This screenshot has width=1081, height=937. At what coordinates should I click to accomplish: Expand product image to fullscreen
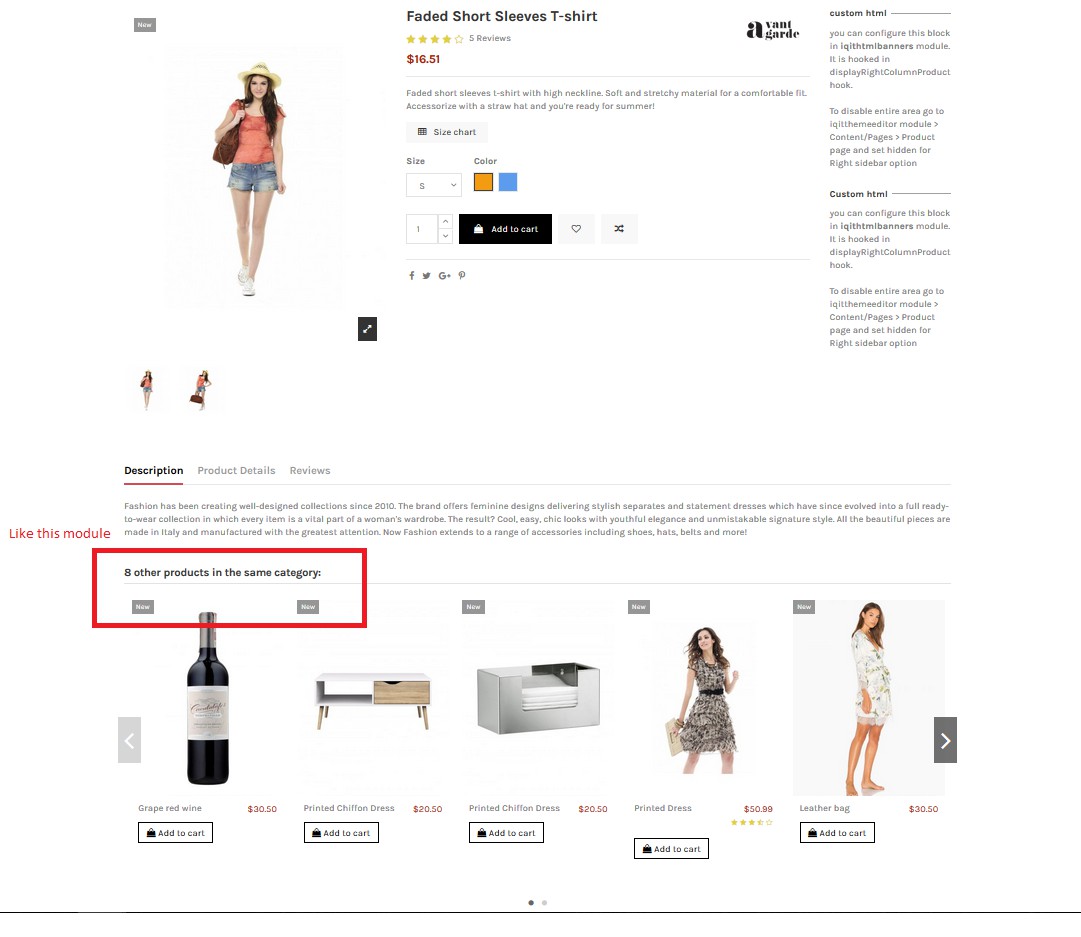(x=367, y=329)
